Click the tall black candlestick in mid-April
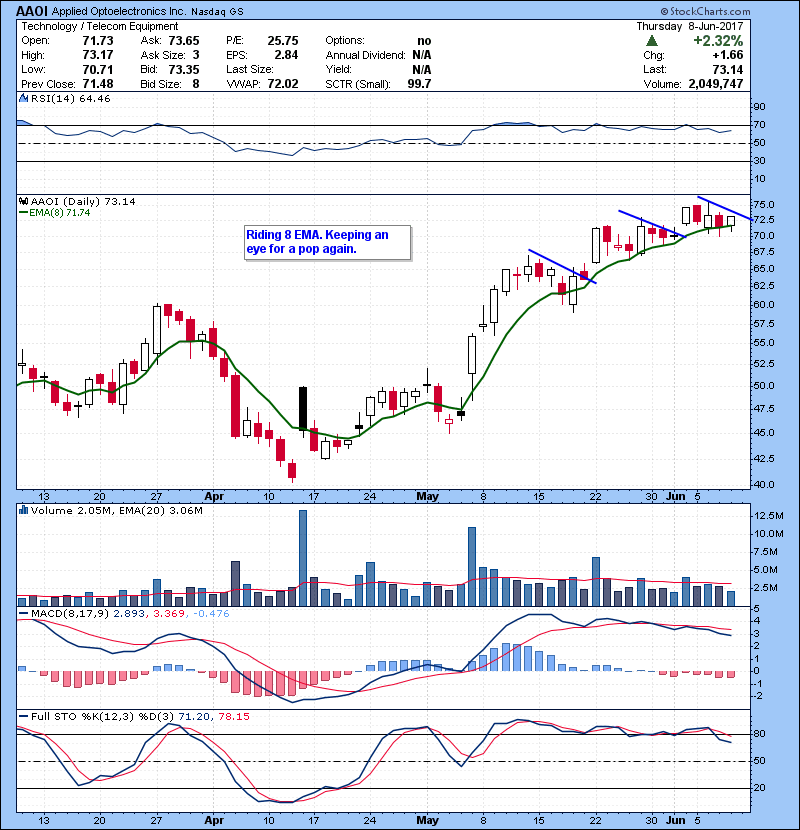This screenshot has height=830, width=800. [303, 408]
